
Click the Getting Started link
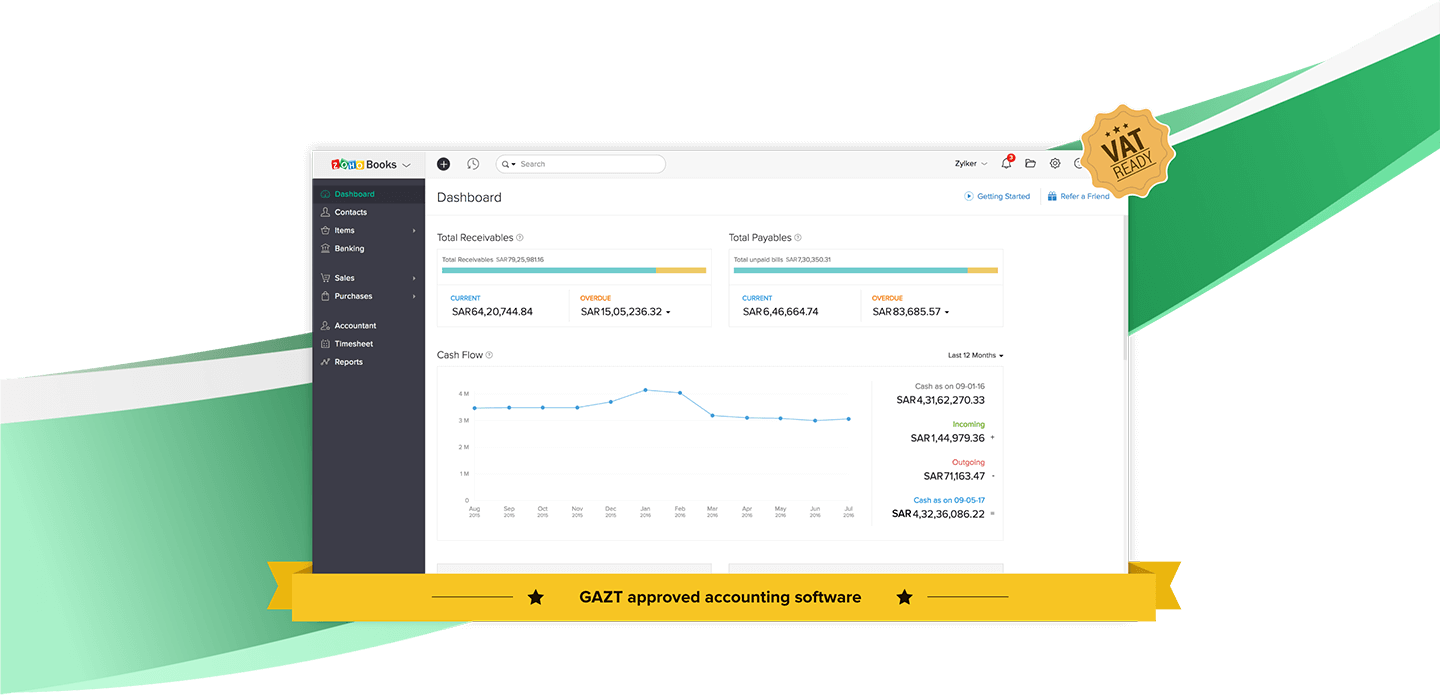point(997,196)
